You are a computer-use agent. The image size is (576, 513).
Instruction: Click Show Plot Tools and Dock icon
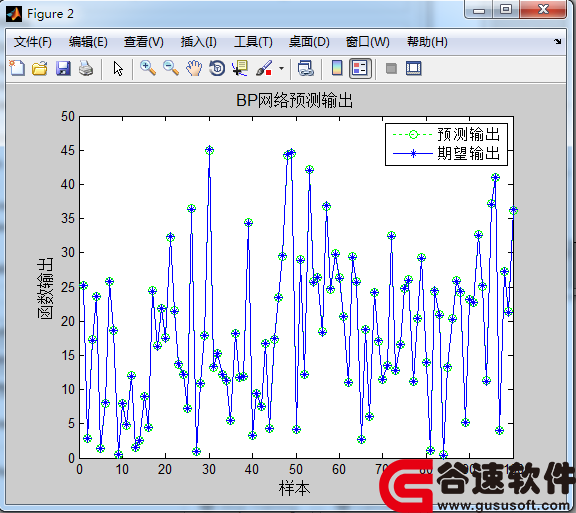pos(414,68)
